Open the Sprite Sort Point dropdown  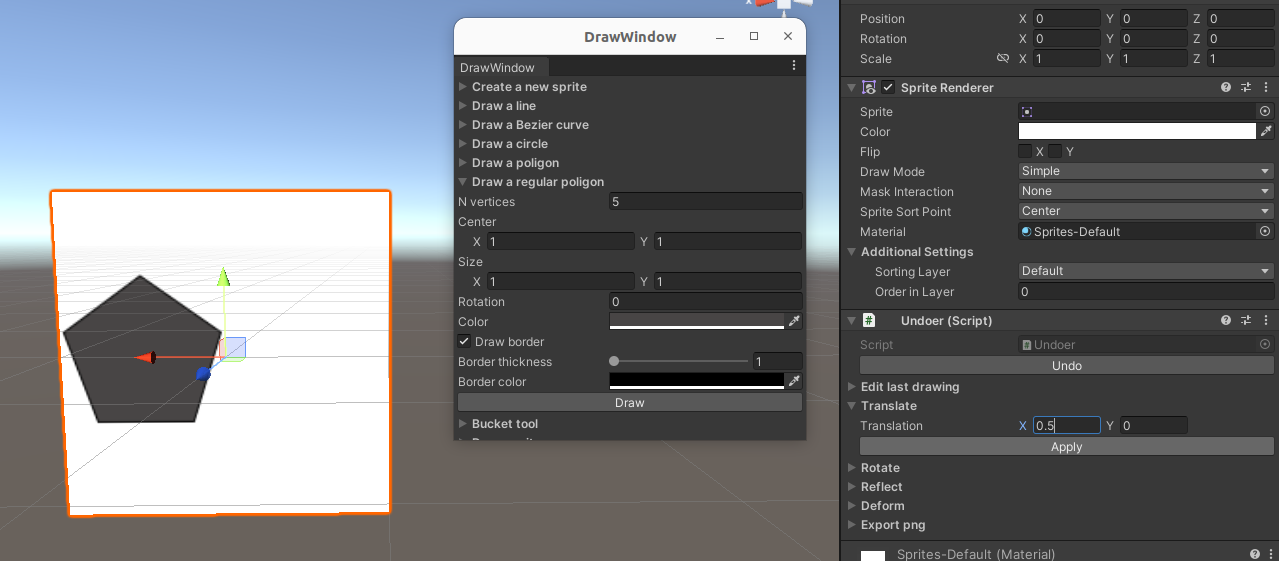[1146, 211]
